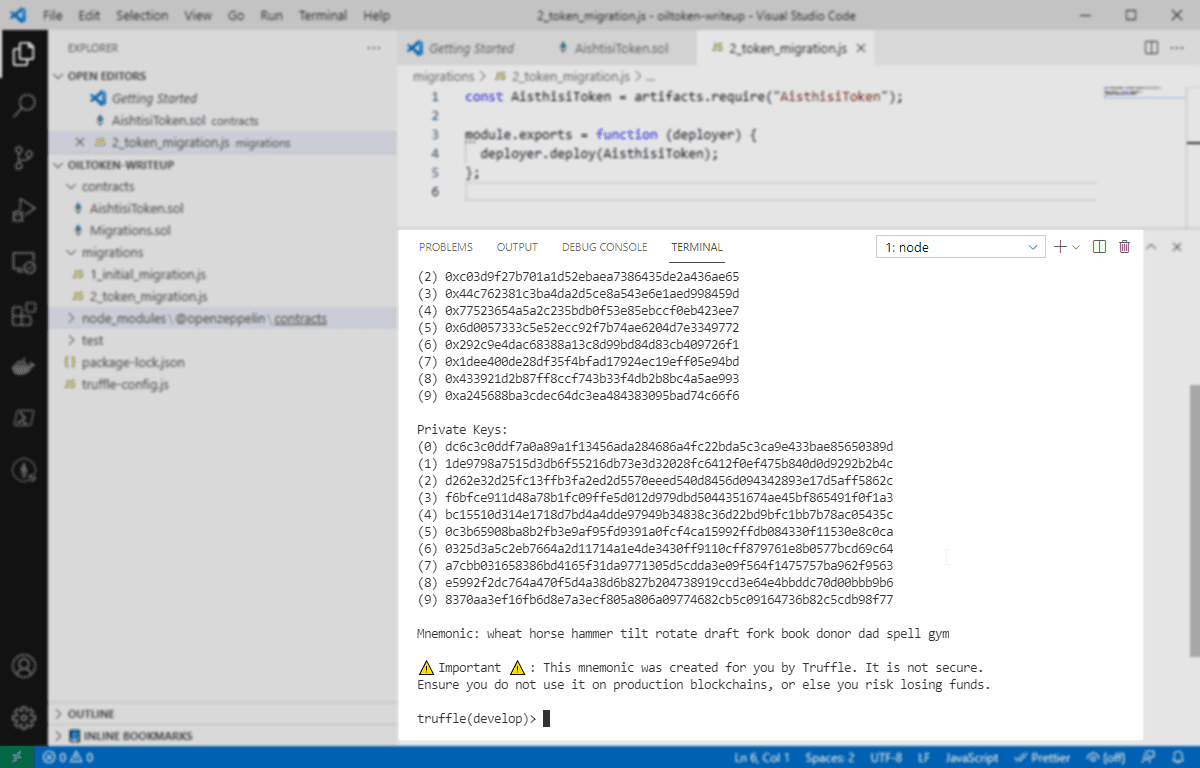Viewport: 1200px width, 768px height.
Task: Open launch profile chevron beside new terminal
Action: (1076, 247)
